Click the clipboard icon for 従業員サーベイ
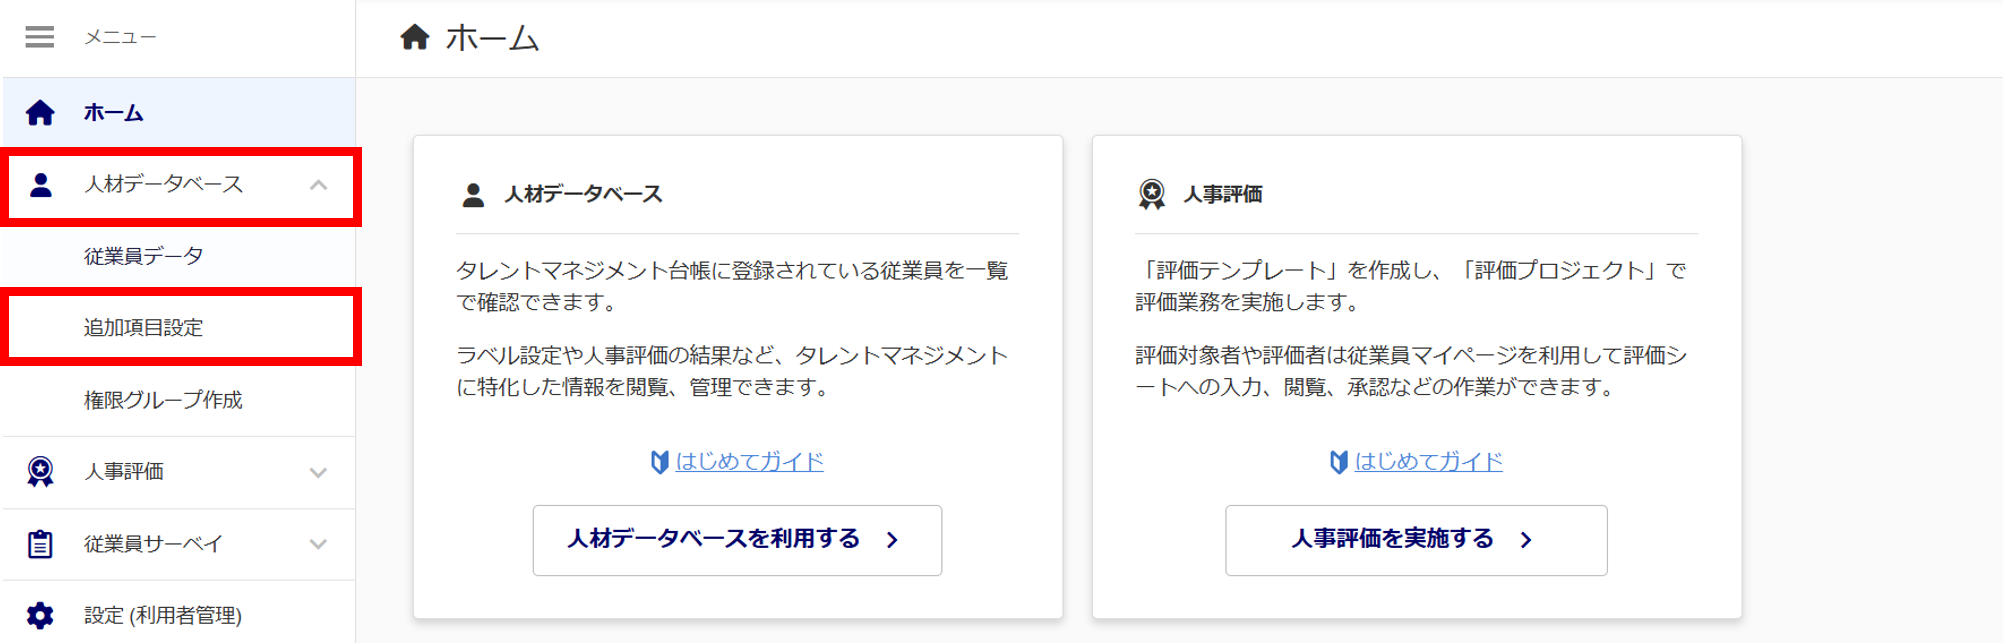This screenshot has height=643, width=2003. click(40, 544)
